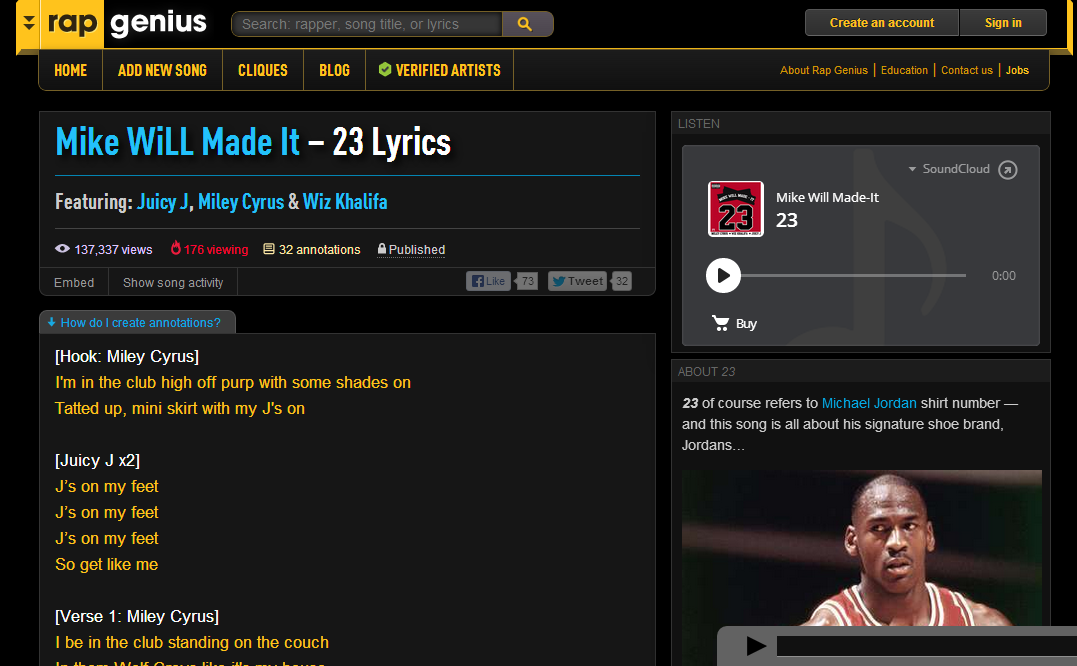
Task: Click the shopping cart Buy icon
Action: (x=721, y=323)
